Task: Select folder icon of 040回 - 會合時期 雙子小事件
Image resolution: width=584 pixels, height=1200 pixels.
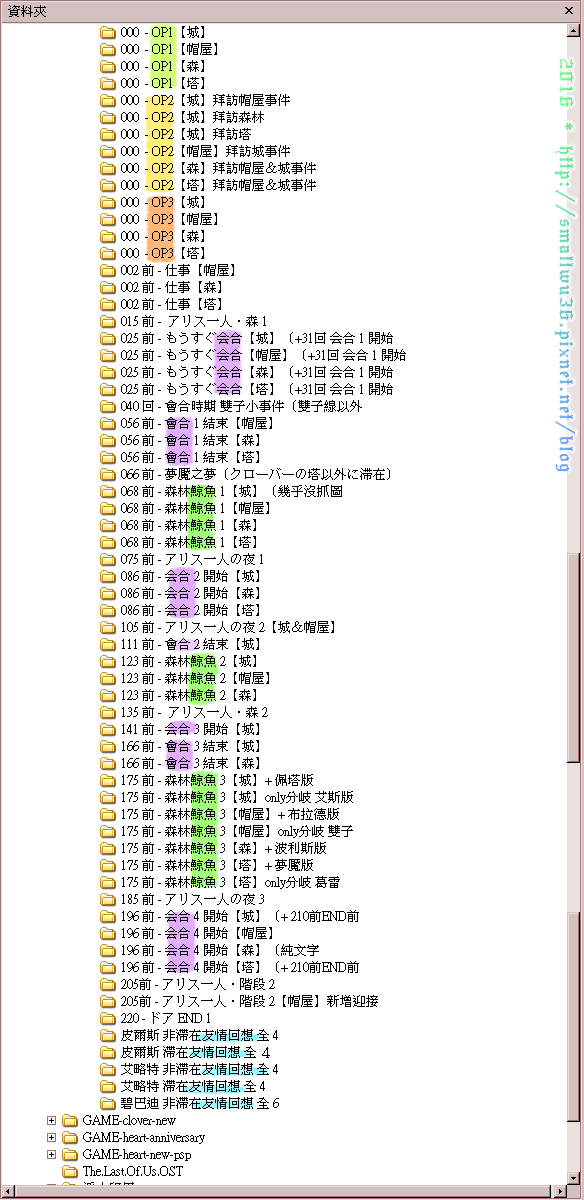Action: click(x=108, y=406)
